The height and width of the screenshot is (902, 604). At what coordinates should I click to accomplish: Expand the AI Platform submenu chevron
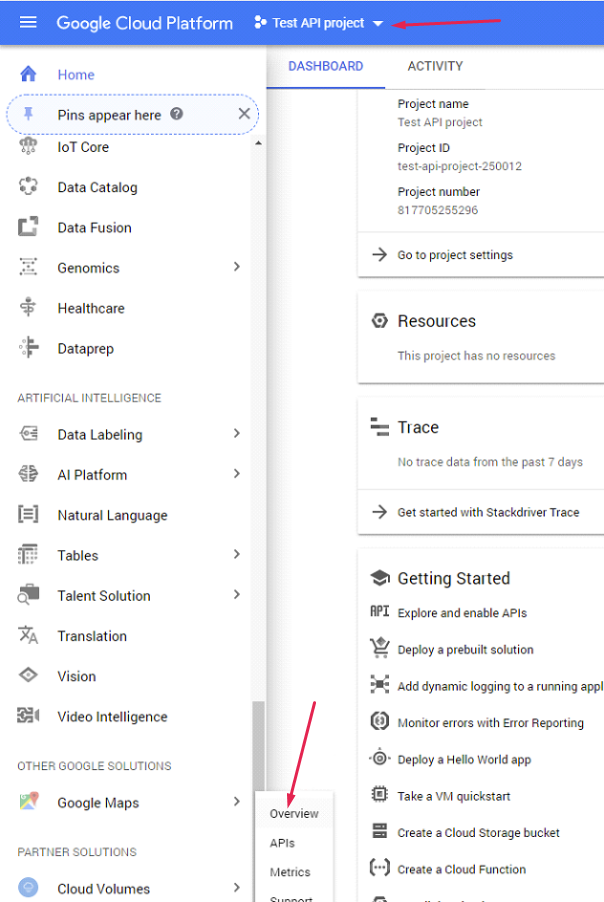[x=237, y=474]
